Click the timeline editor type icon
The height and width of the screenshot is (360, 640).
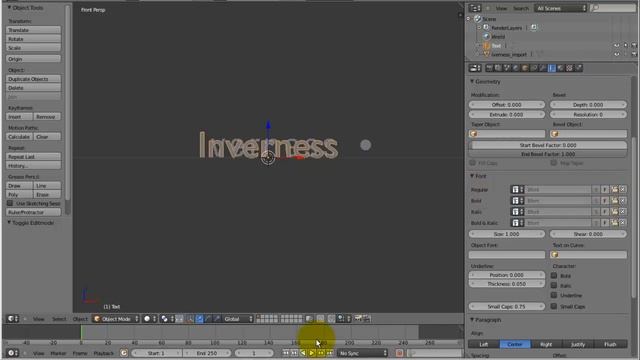[x=13, y=353]
